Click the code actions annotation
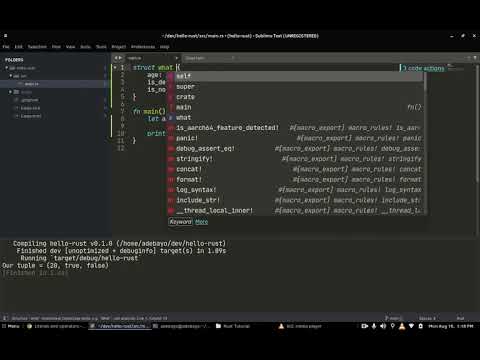The height and width of the screenshot is (360, 480). point(423,68)
